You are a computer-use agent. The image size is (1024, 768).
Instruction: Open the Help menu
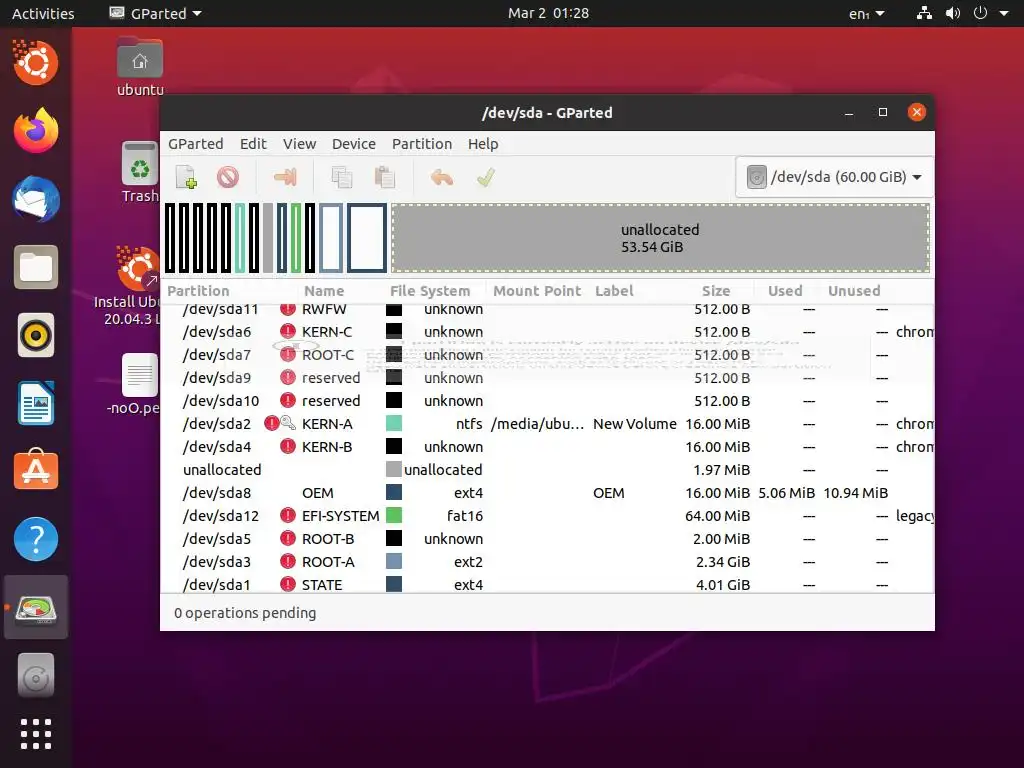coord(483,144)
